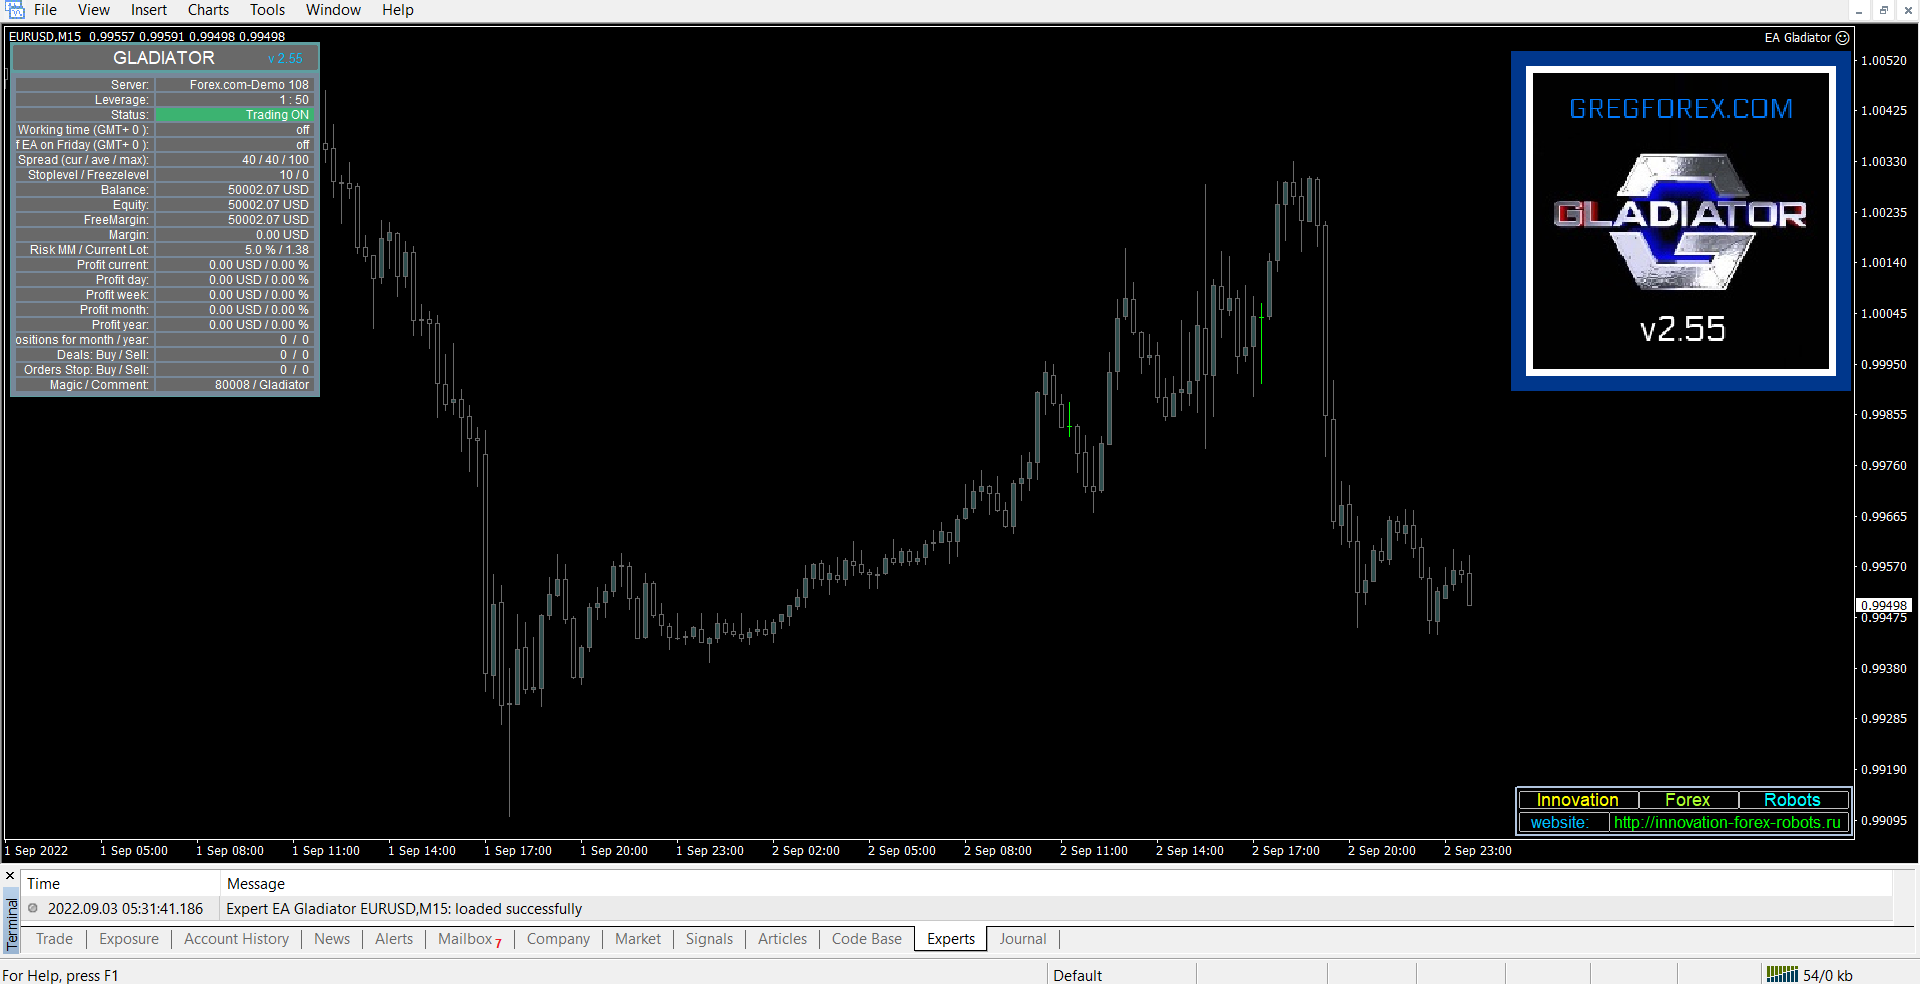
Task: Click the Balance value 50002.07 USD
Action: point(234,190)
